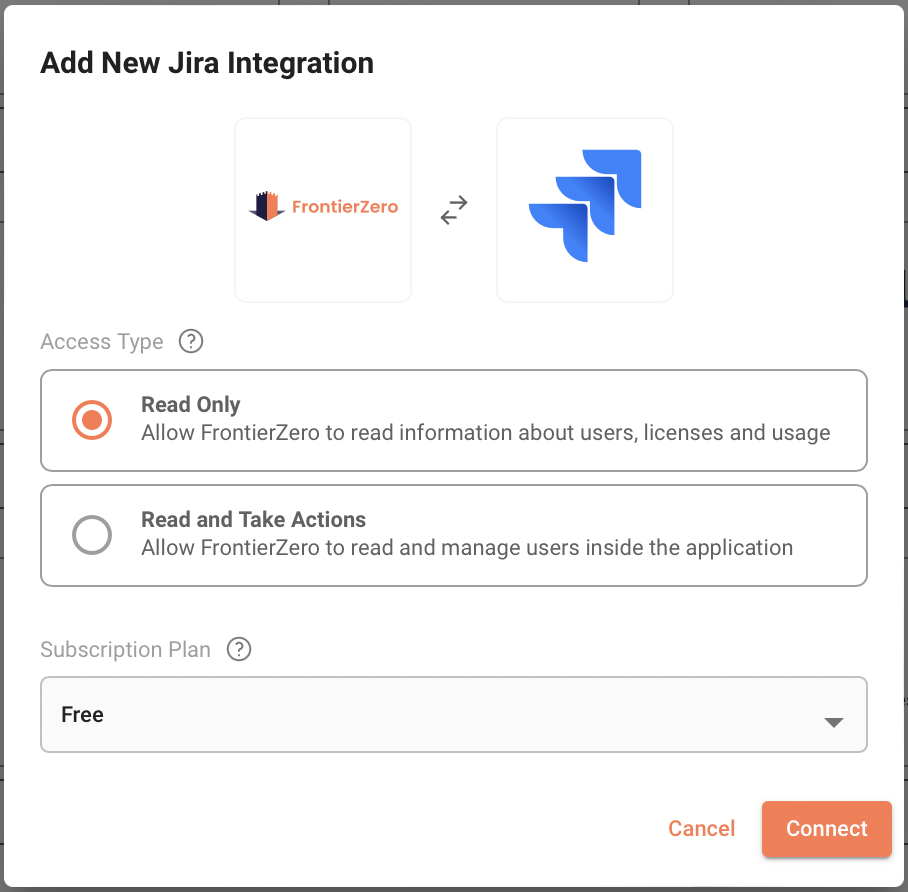
Task: Click the "Subscription Plan" field label
Action: pyautogui.click(x=126, y=650)
